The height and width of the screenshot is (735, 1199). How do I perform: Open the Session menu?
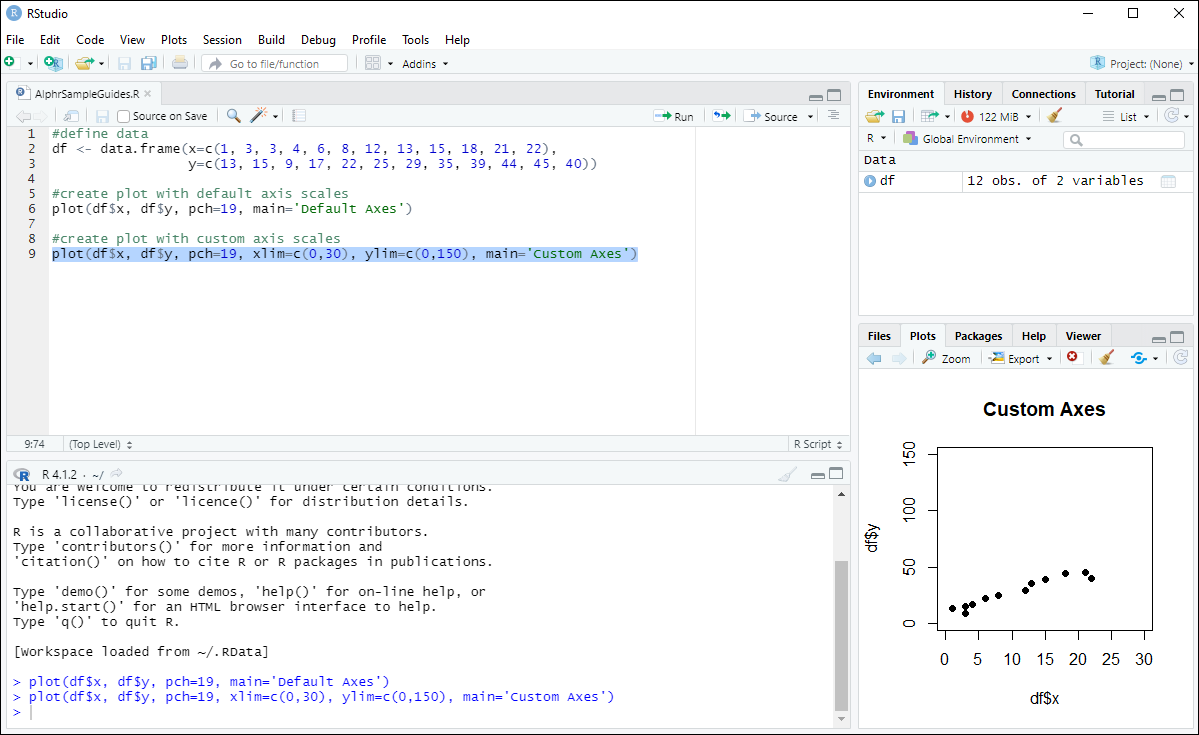tap(222, 40)
